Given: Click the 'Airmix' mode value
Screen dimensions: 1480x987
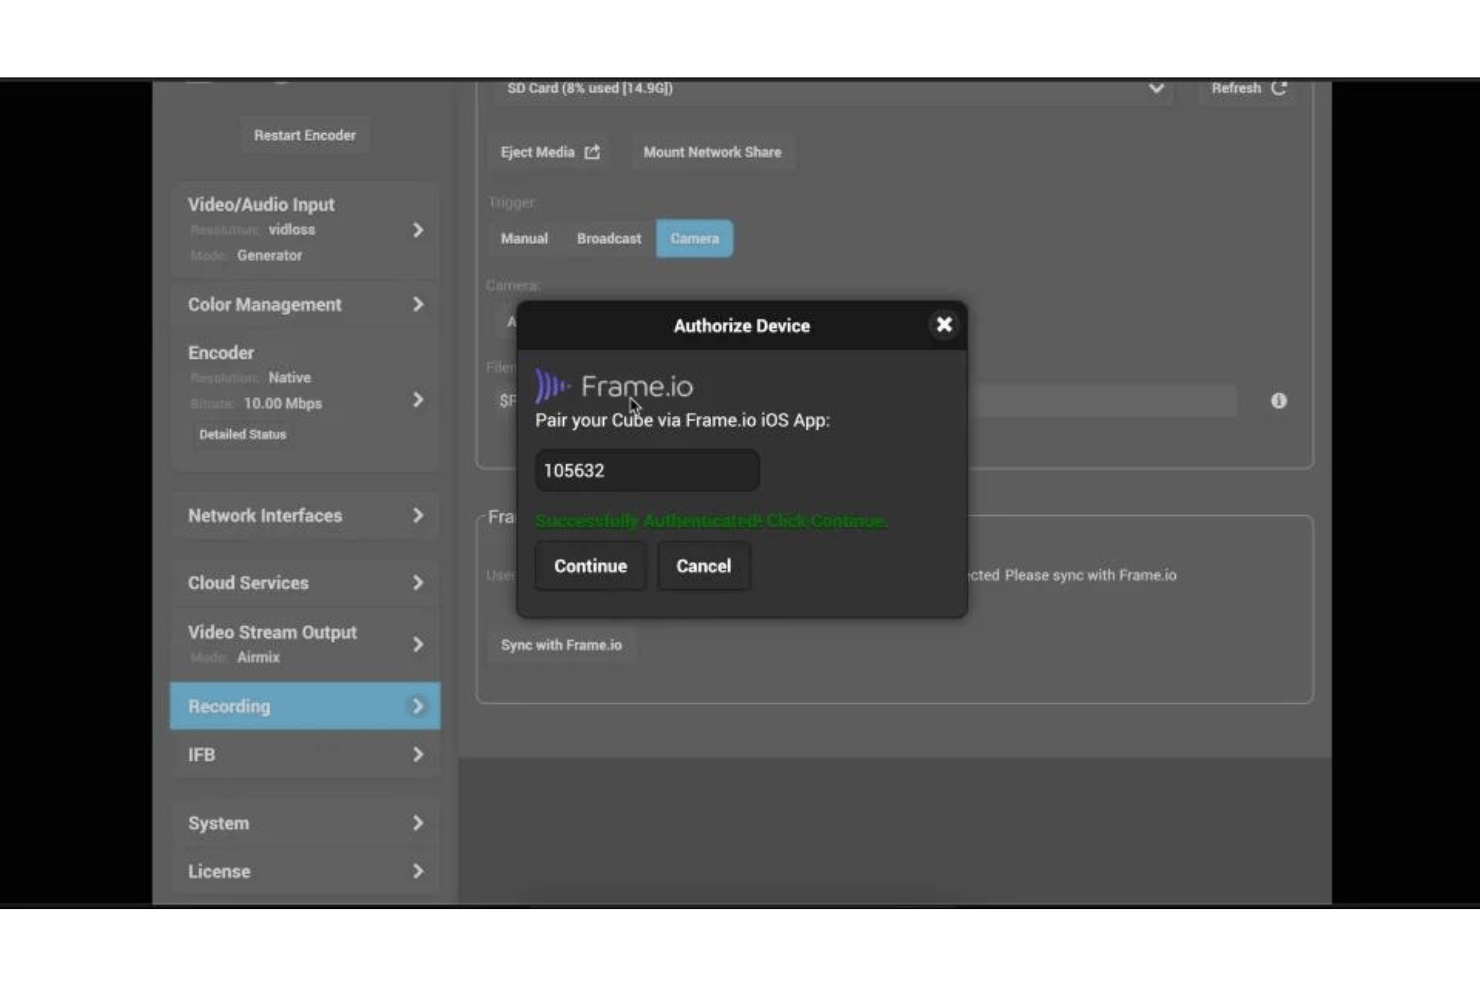Looking at the screenshot, I should 258,658.
